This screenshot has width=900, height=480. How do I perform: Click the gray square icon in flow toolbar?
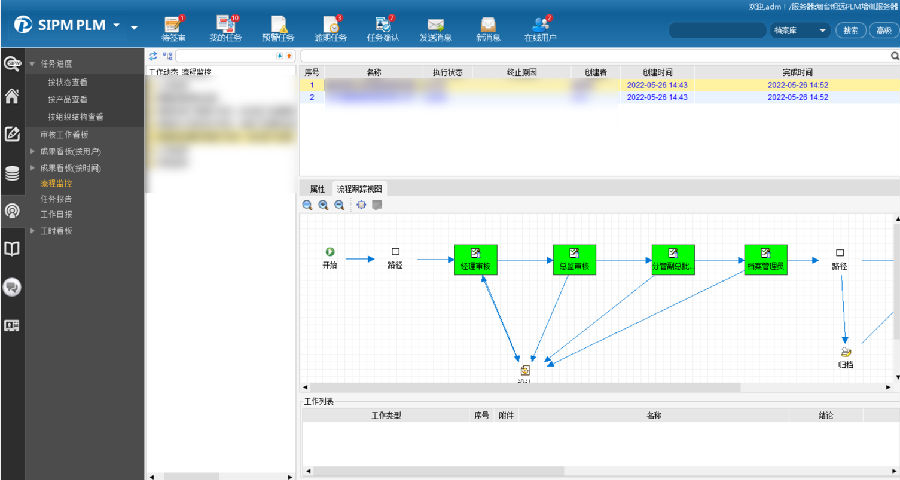point(377,204)
